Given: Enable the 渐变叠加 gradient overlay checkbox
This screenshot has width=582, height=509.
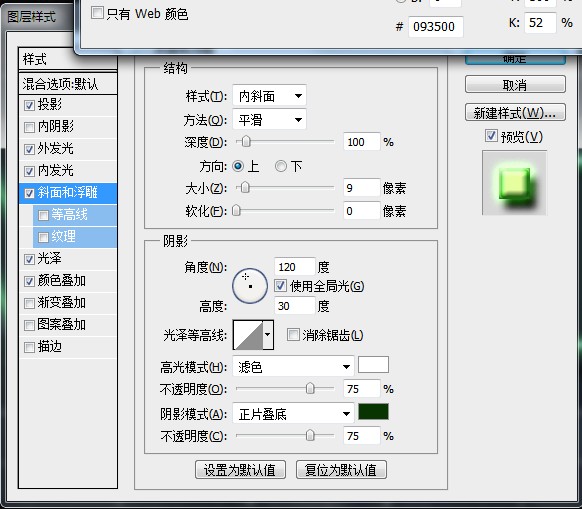Looking at the screenshot, I should 29,303.
